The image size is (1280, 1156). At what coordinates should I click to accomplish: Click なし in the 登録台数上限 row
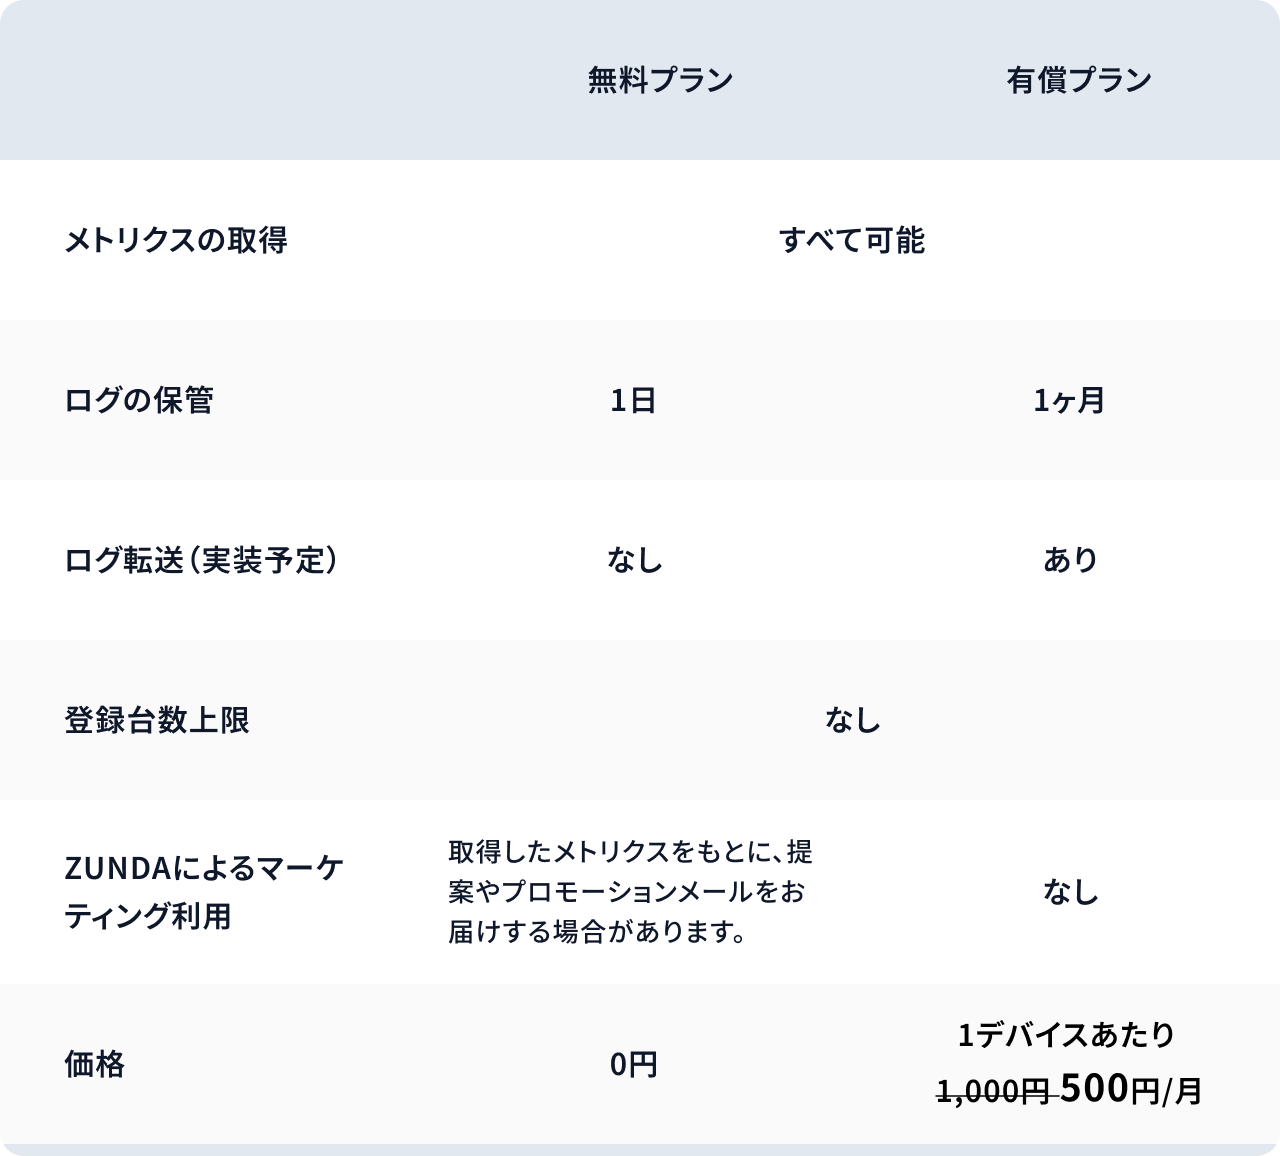(852, 720)
